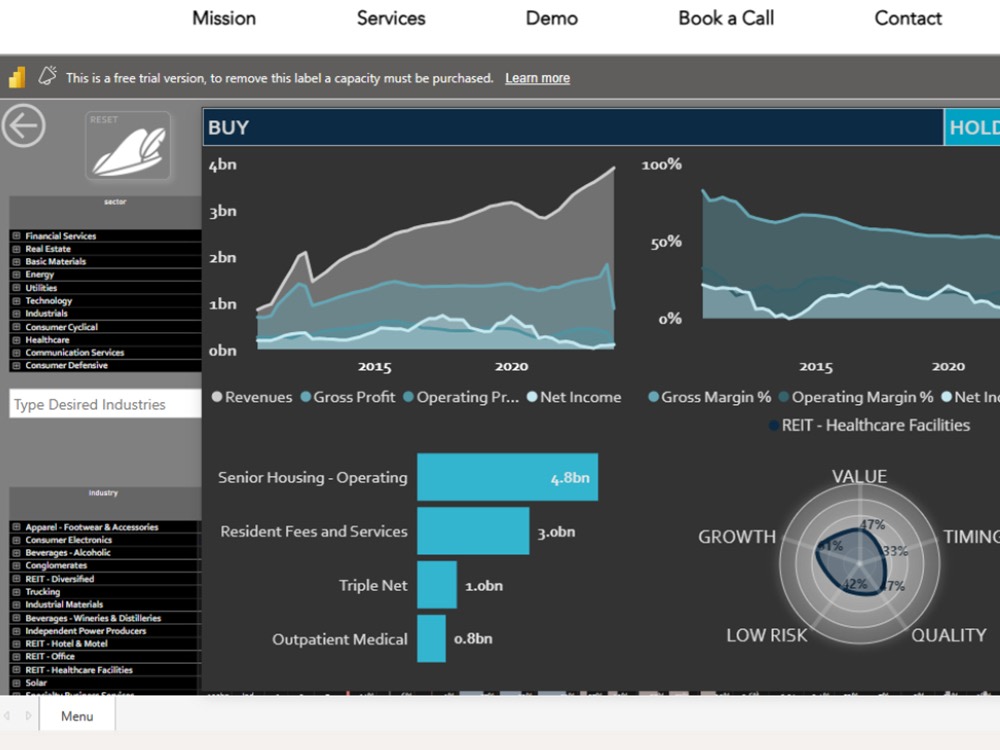Click the Gross Margin % legend marker
Viewport: 1000px width, 750px height.
click(x=653, y=397)
